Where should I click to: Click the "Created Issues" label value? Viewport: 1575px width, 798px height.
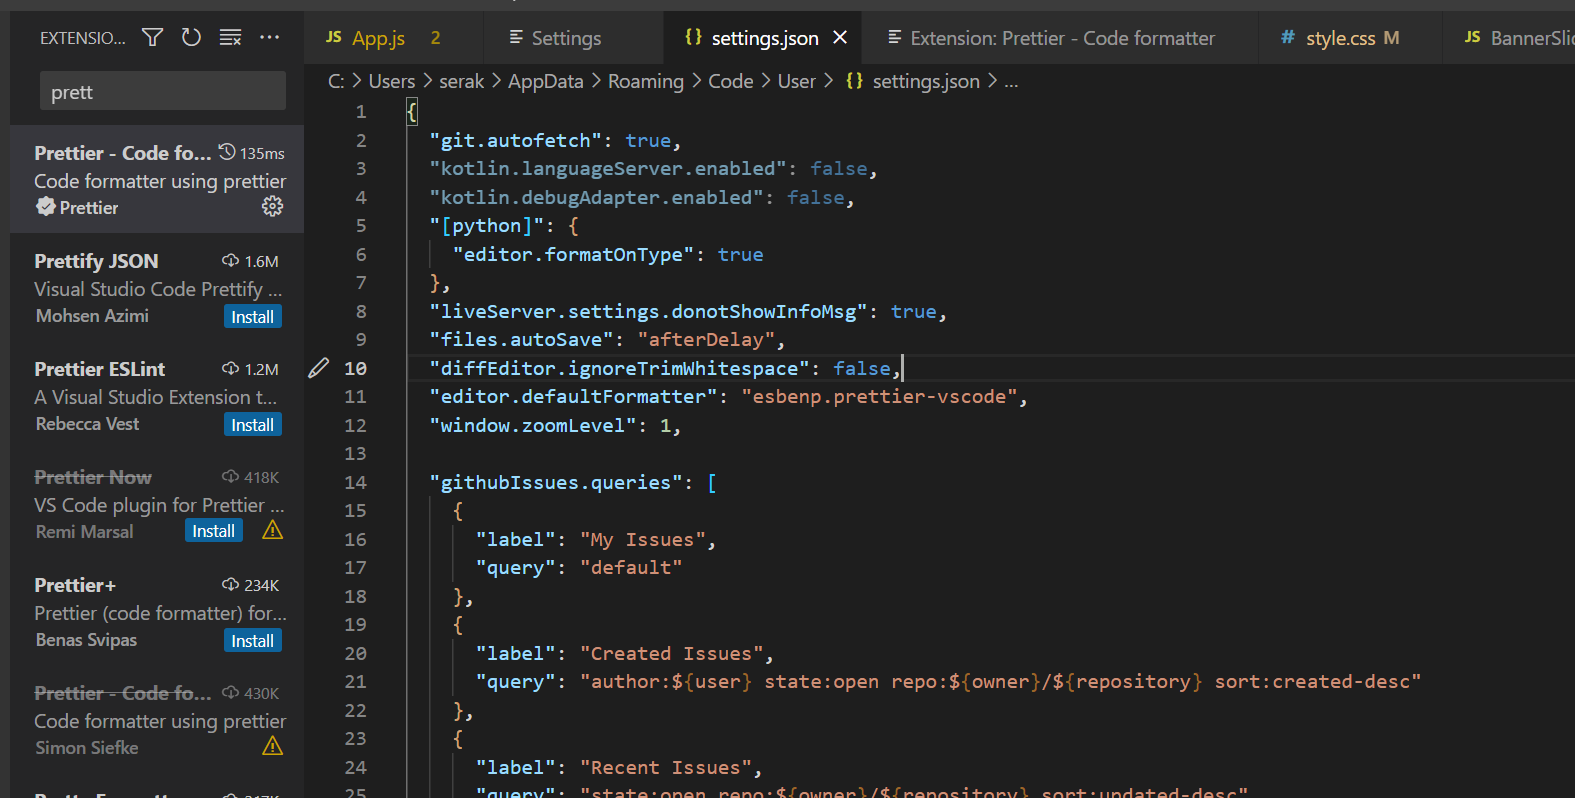click(x=671, y=653)
